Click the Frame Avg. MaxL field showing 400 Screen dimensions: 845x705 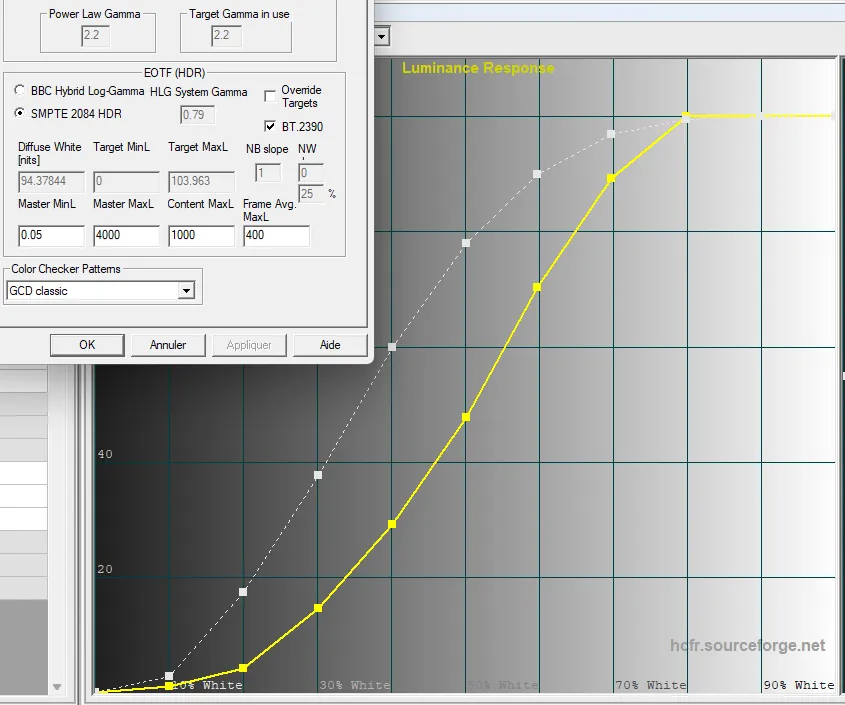pyautogui.click(x=276, y=236)
